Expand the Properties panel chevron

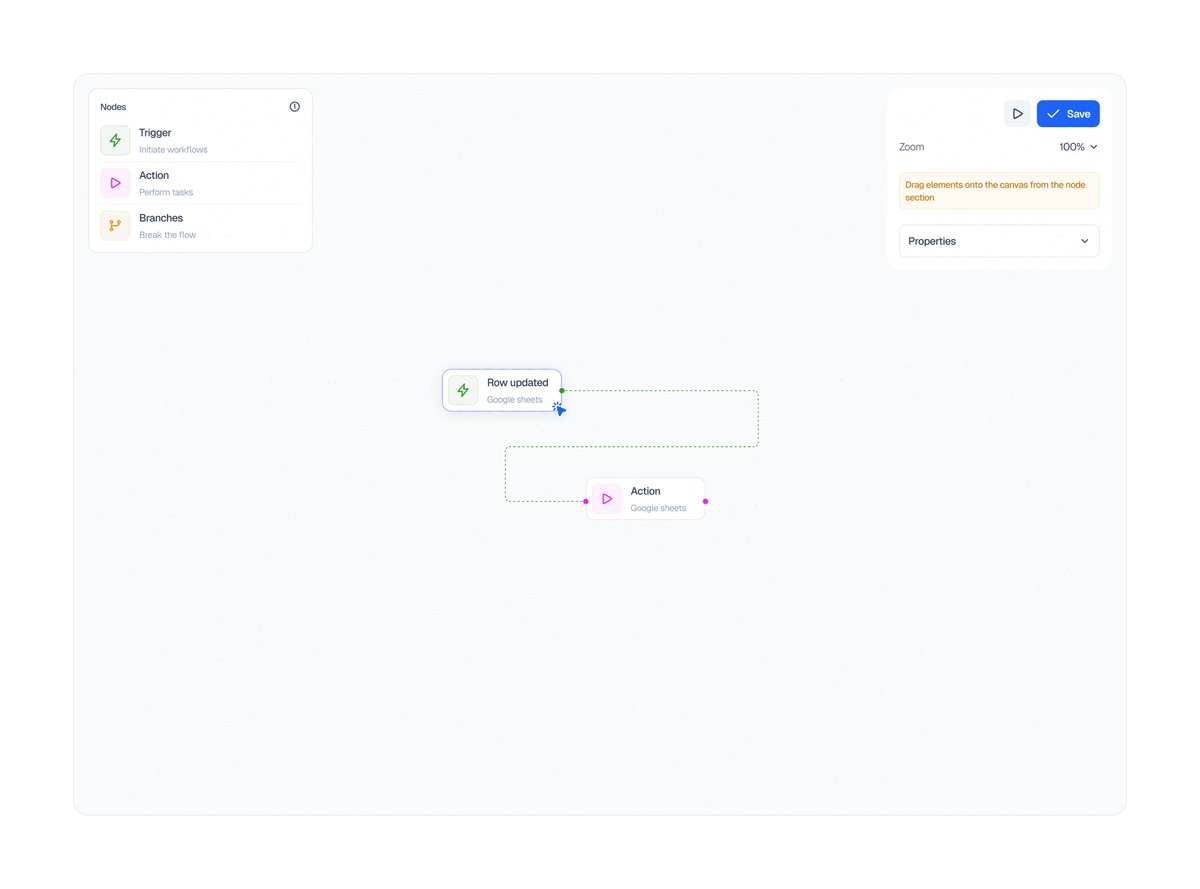1084,240
